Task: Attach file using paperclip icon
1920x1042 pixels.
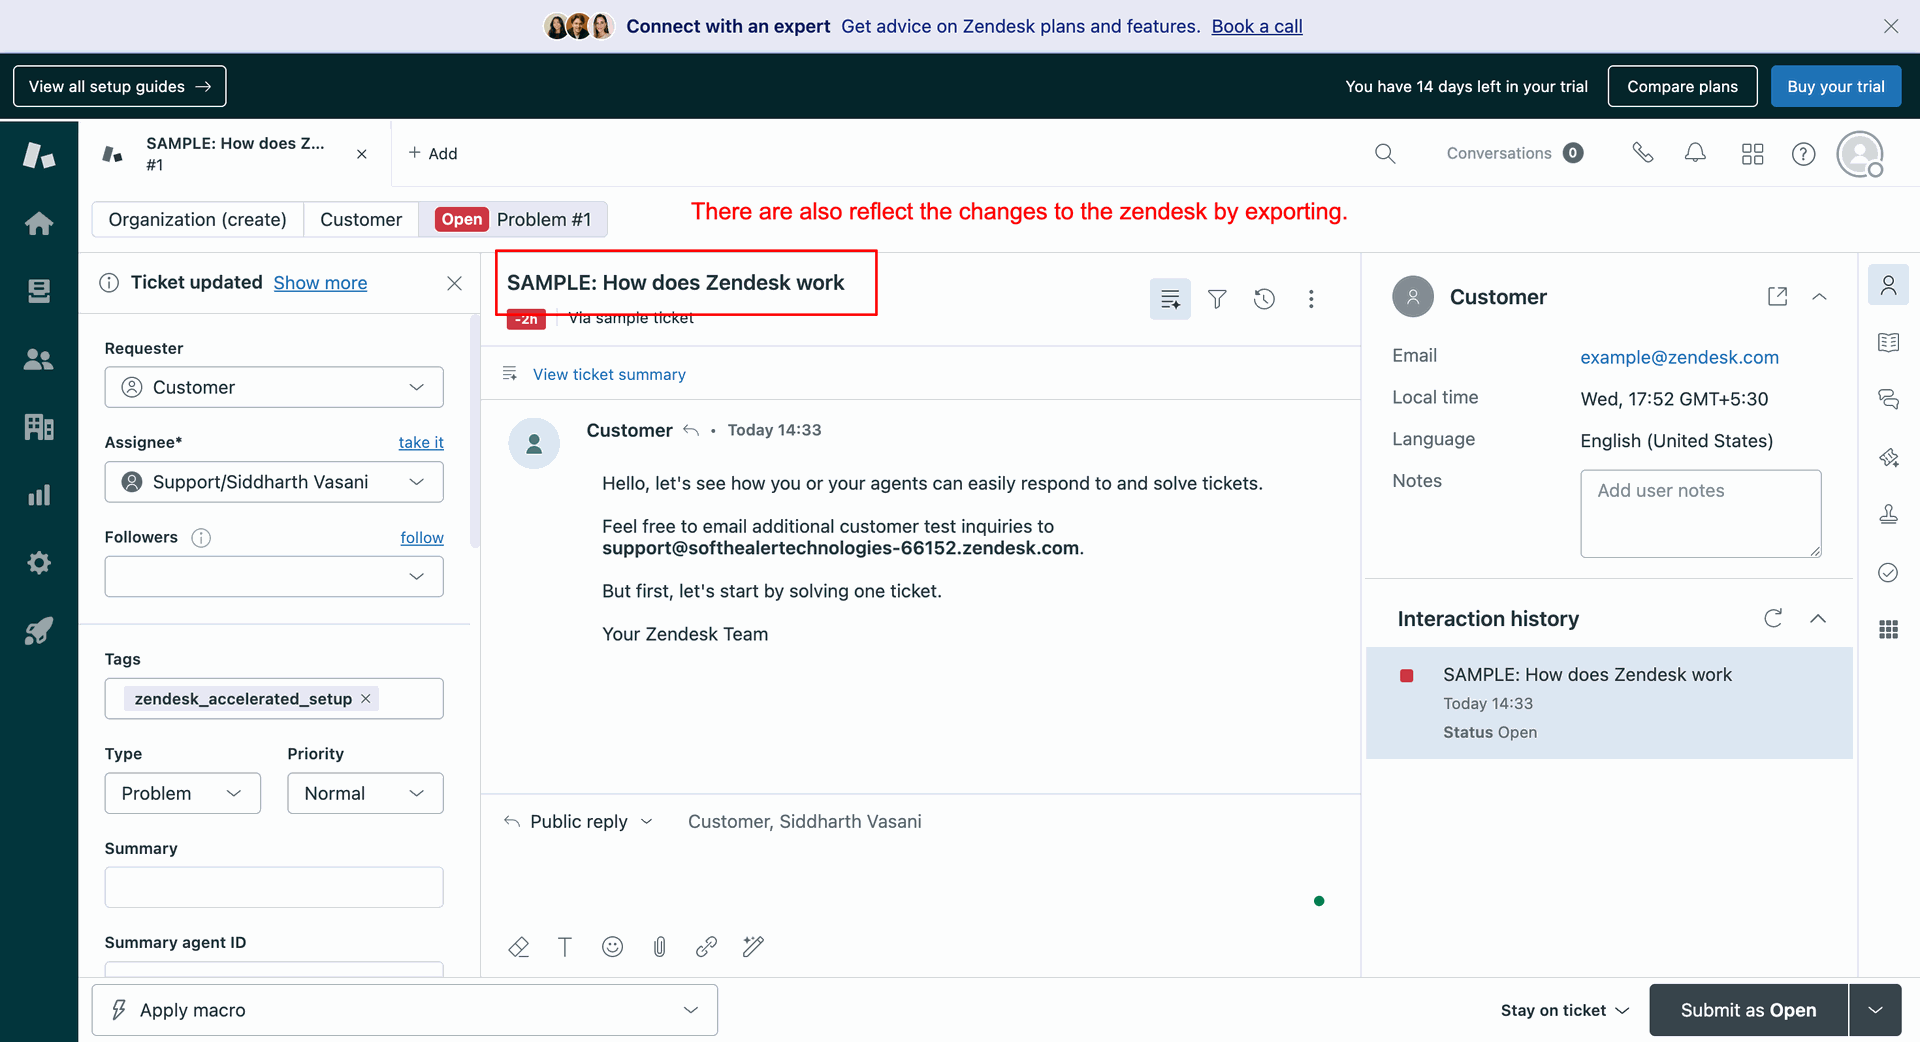Action: (660, 946)
